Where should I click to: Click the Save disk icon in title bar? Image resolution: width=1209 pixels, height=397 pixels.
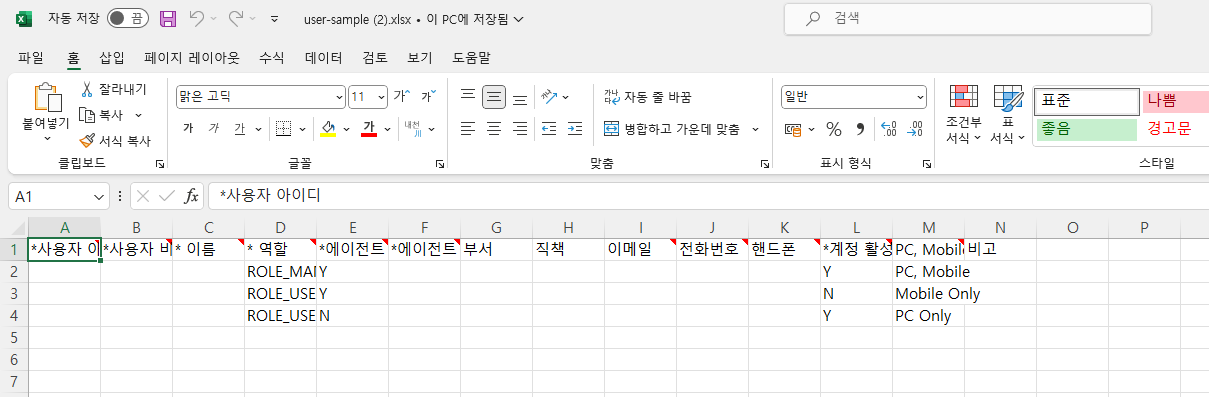pyautogui.click(x=168, y=19)
